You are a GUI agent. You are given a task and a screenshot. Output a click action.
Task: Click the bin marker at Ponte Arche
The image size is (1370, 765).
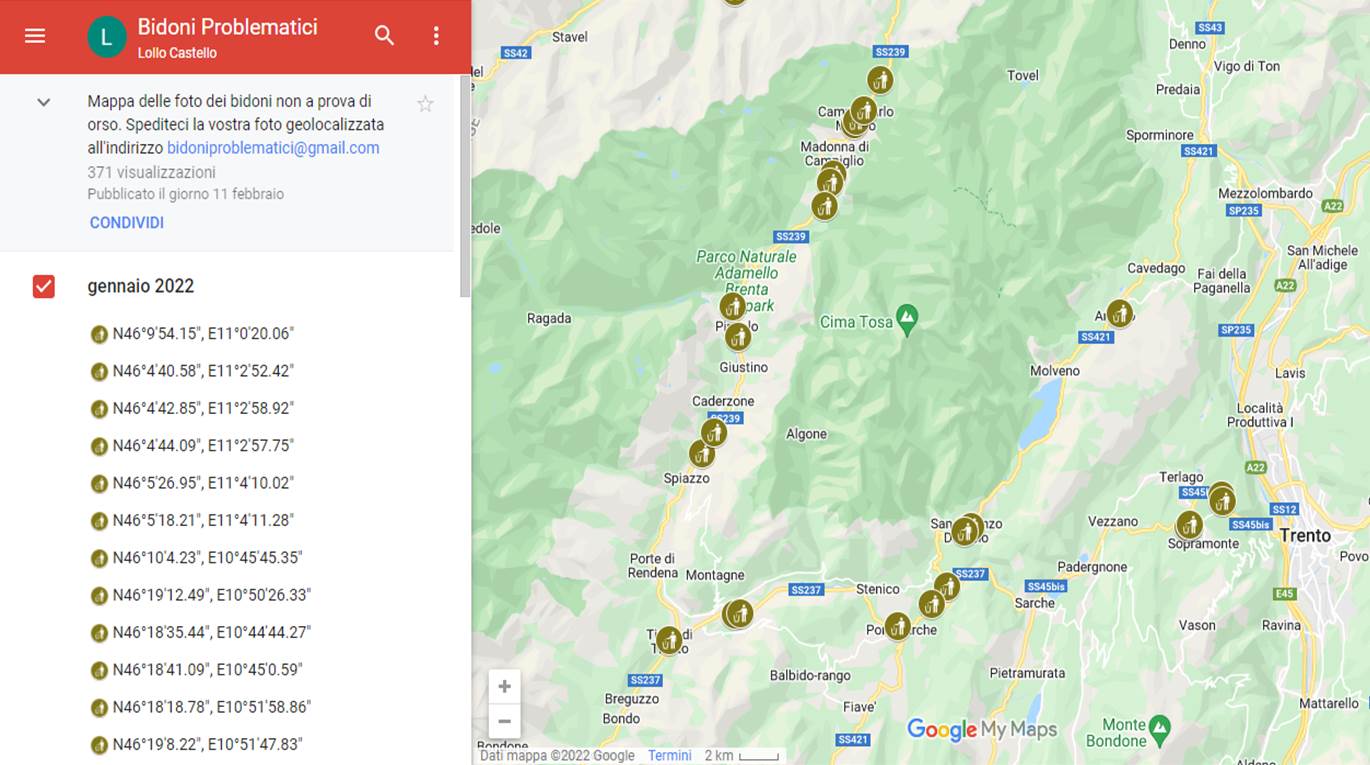pyautogui.click(x=898, y=626)
